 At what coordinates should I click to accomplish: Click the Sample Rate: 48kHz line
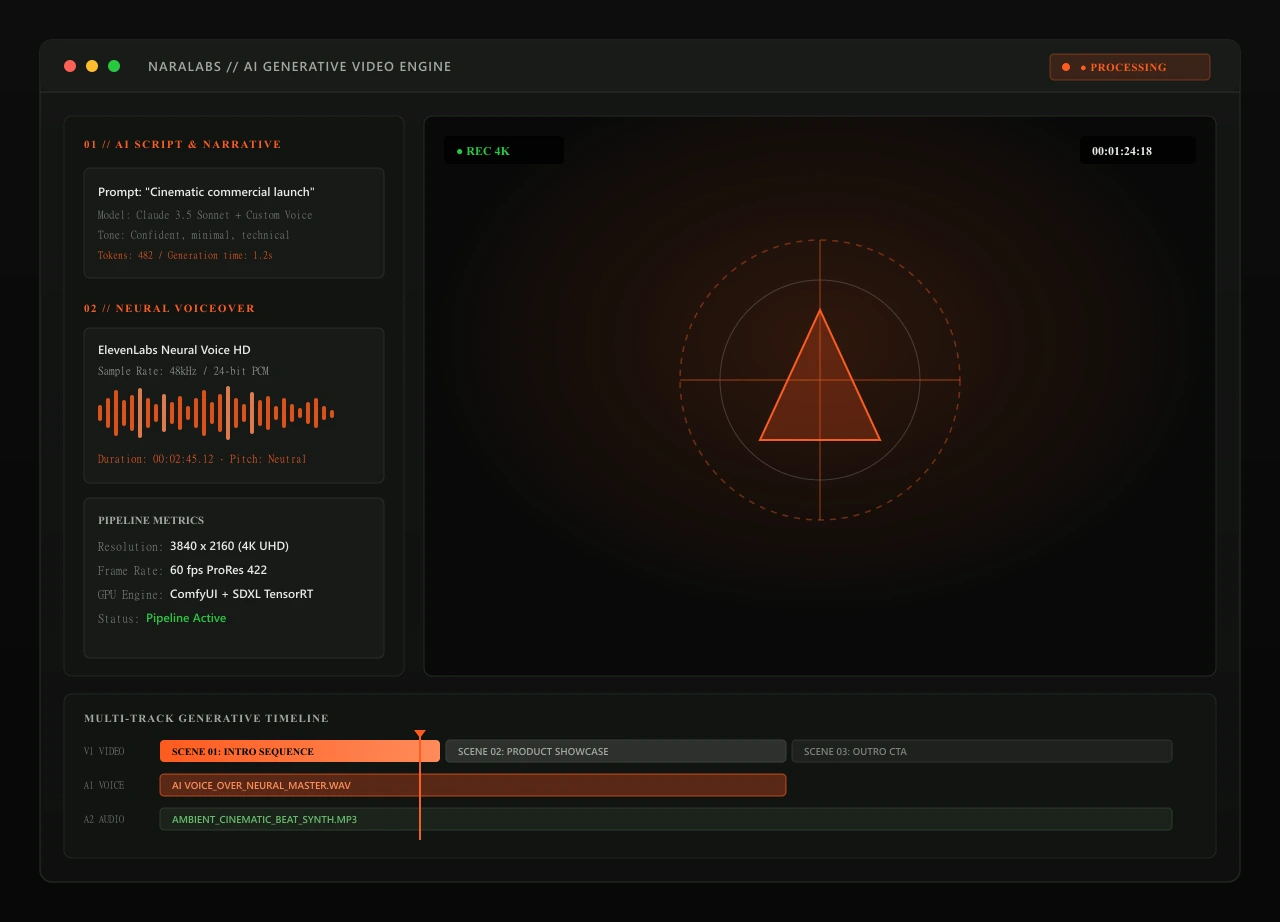pyautogui.click(x=183, y=371)
